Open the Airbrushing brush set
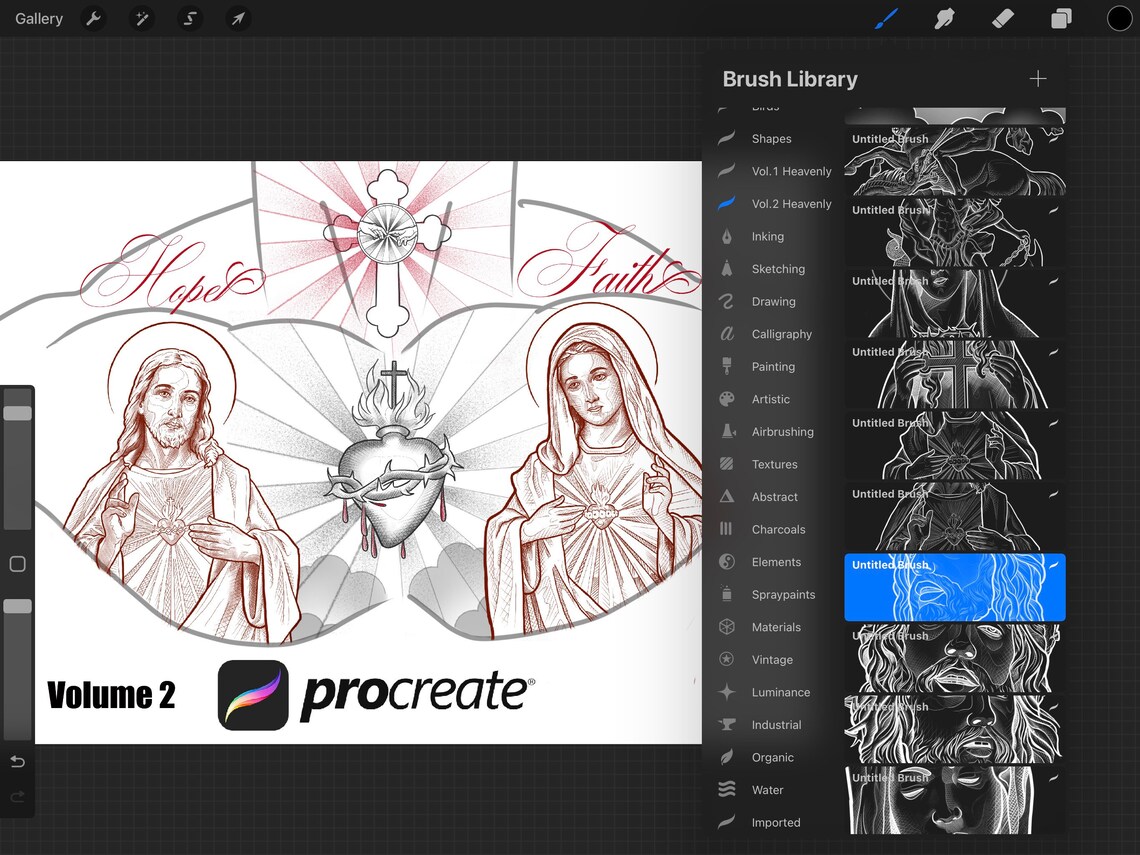Image resolution: width=1140 pixels, height=855 pixels. coord(783,431)
